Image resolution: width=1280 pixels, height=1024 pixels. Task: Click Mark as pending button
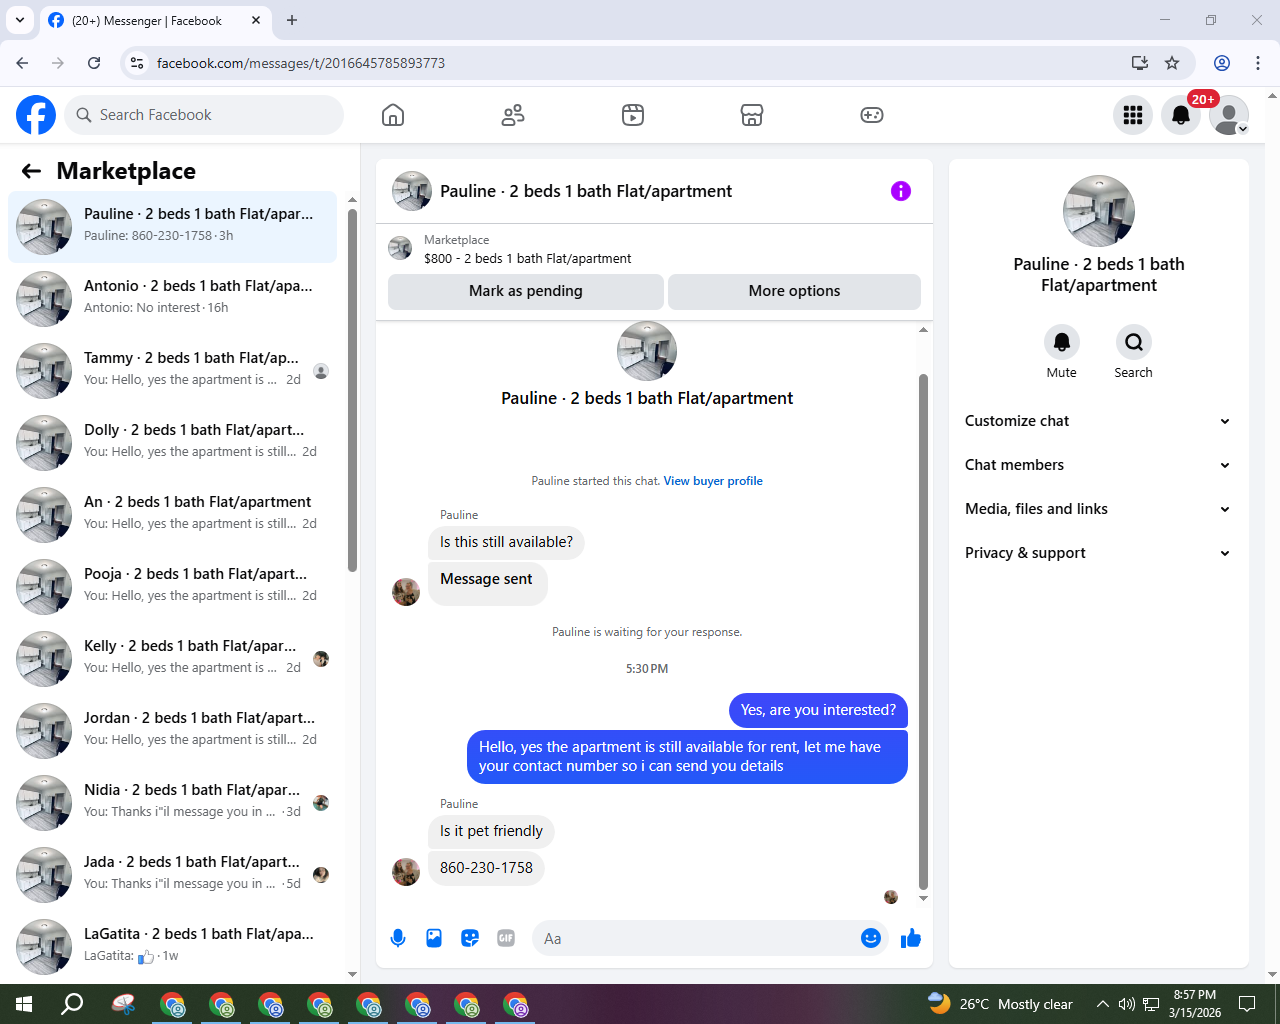coord(526,291)
